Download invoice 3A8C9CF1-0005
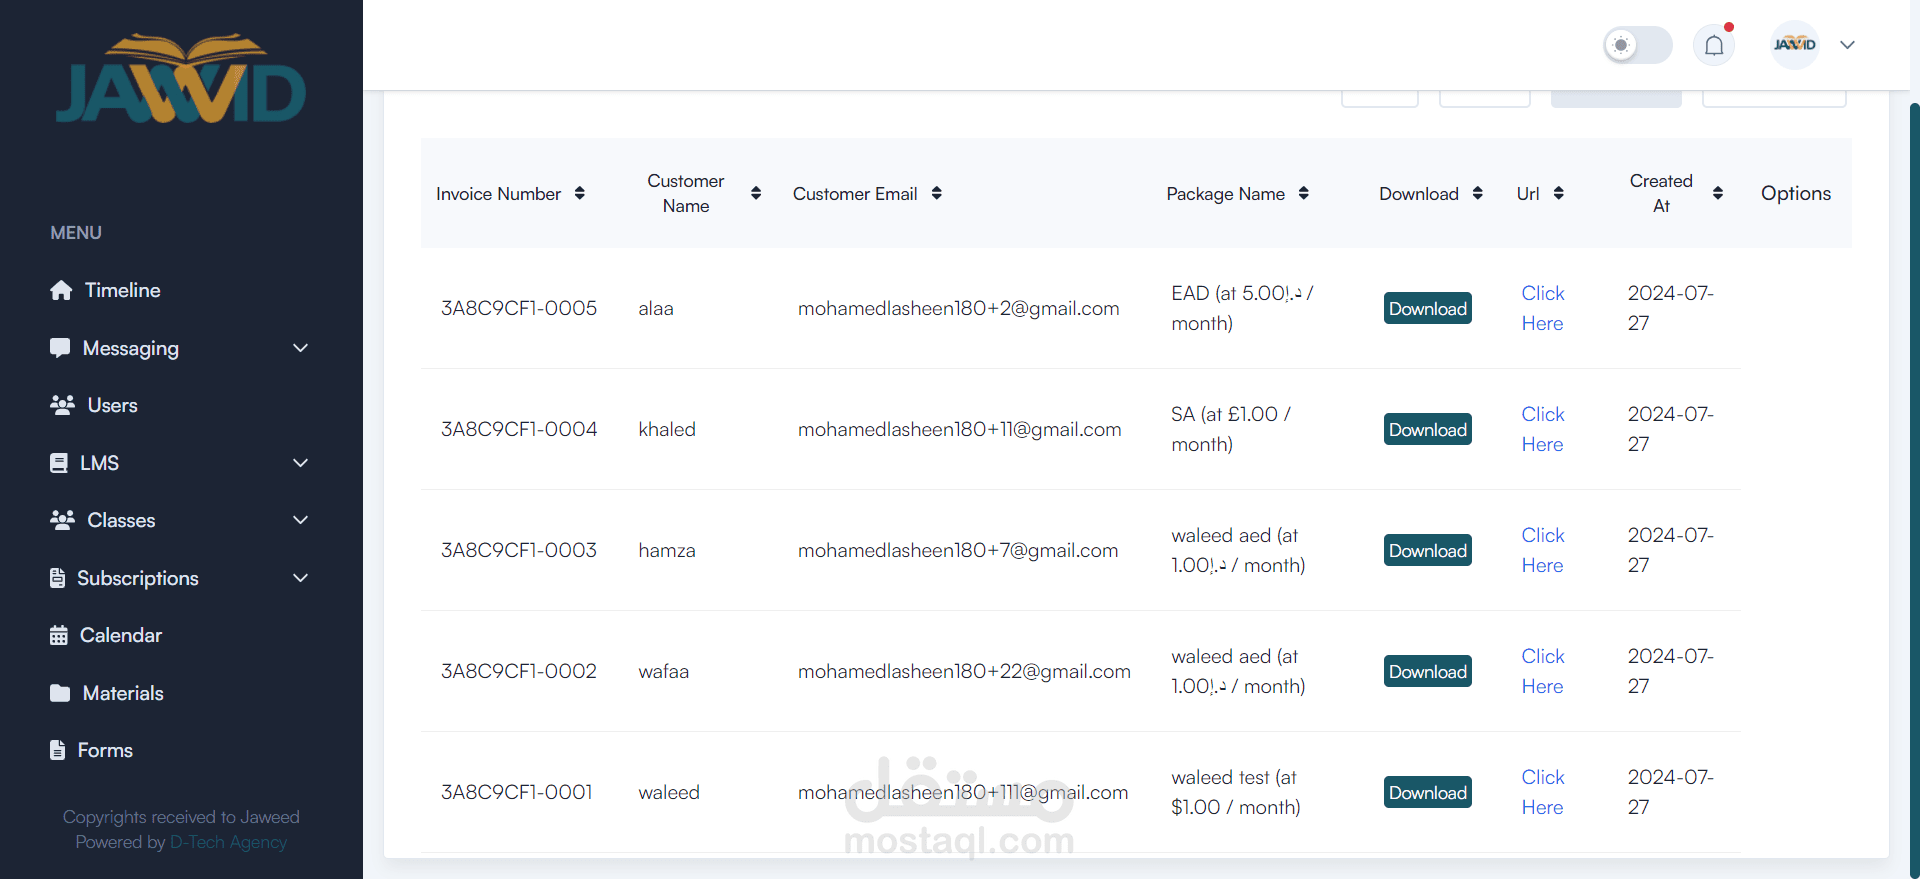1920x879 pixels. (1427, 308)
